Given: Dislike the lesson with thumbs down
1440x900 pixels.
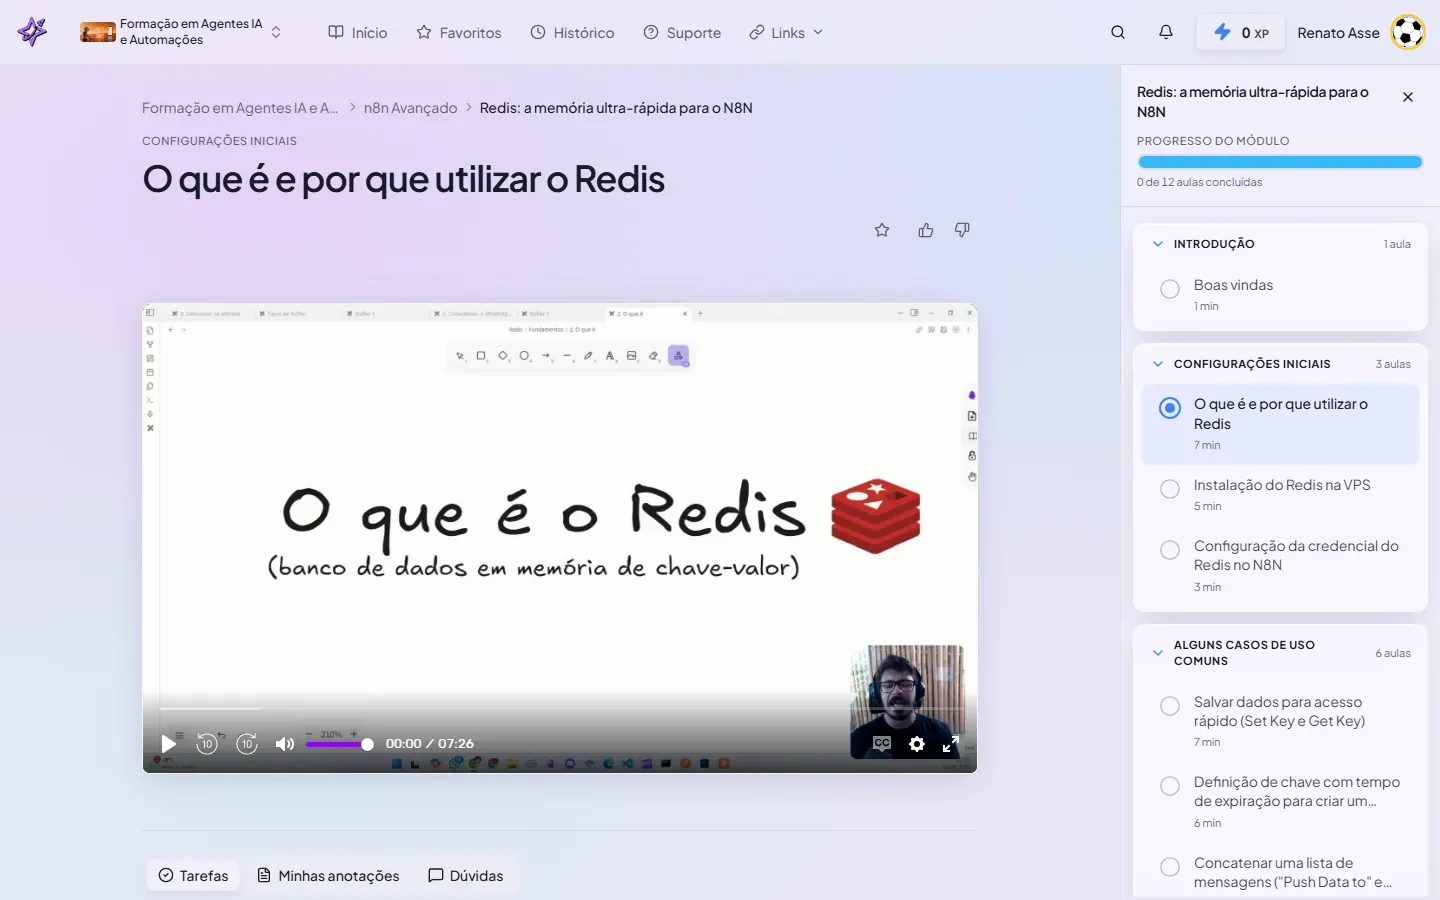Looking at the screenshot, I should coord(962,230).
